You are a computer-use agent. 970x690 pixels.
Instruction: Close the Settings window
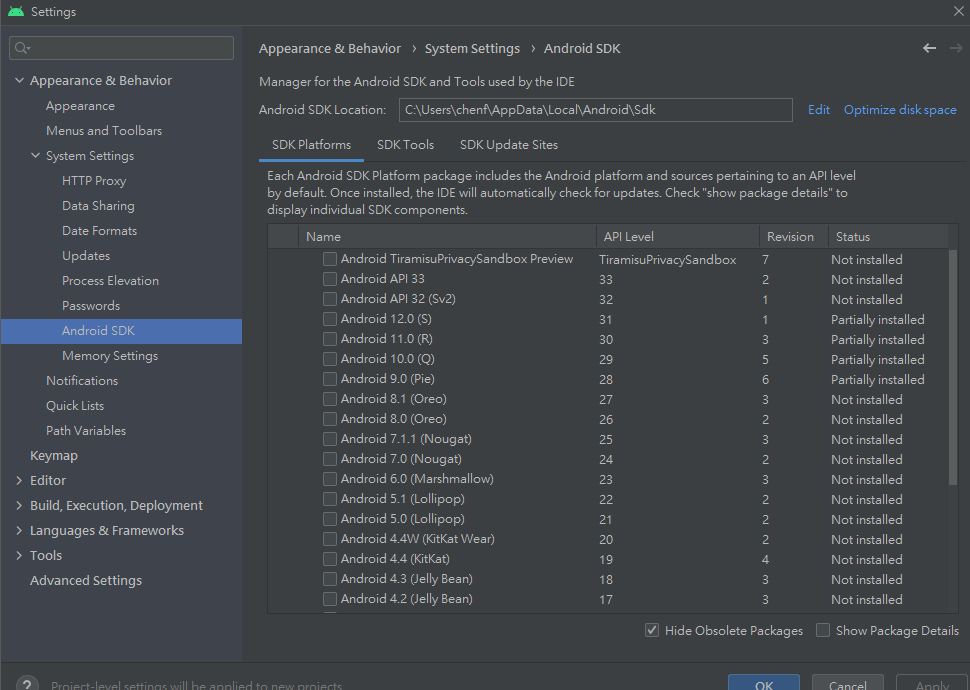tap(957, 12)
